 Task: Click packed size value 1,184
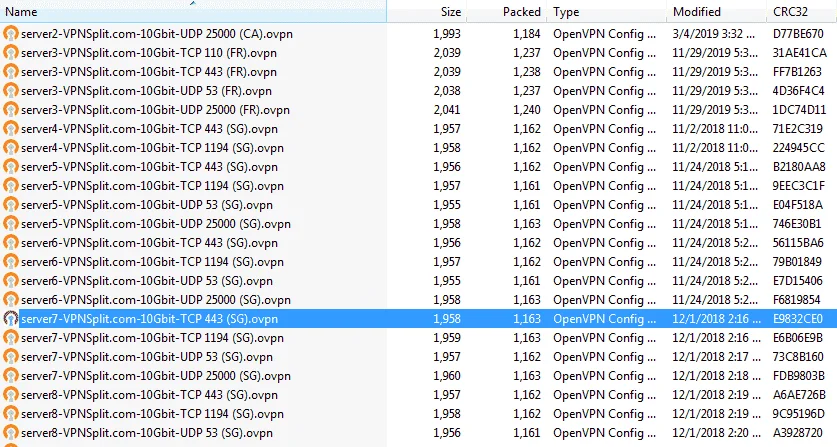tap(527, 34)
